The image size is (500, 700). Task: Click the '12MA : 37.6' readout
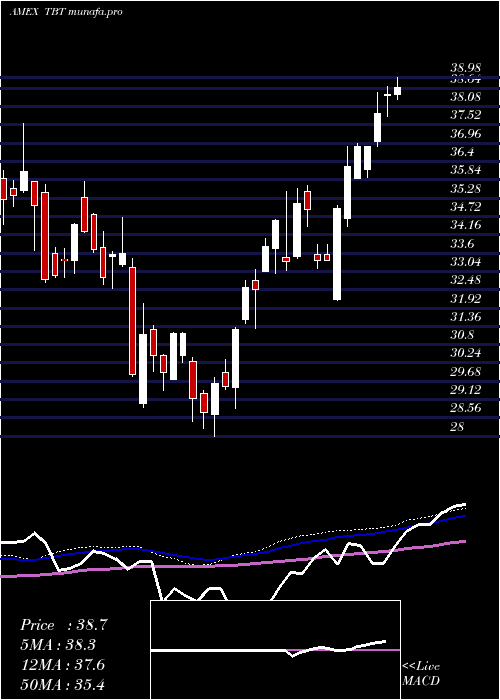pos(62,665)
